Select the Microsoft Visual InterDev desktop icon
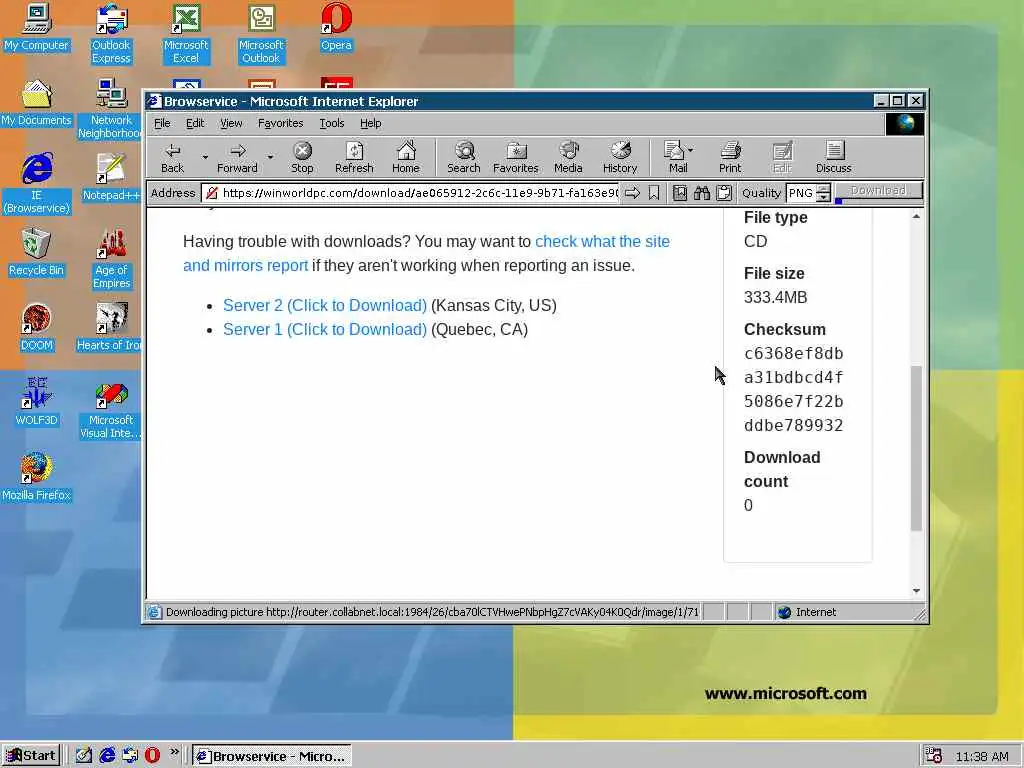The width and height of the screenshot is (1024, 768). (112, 408)
